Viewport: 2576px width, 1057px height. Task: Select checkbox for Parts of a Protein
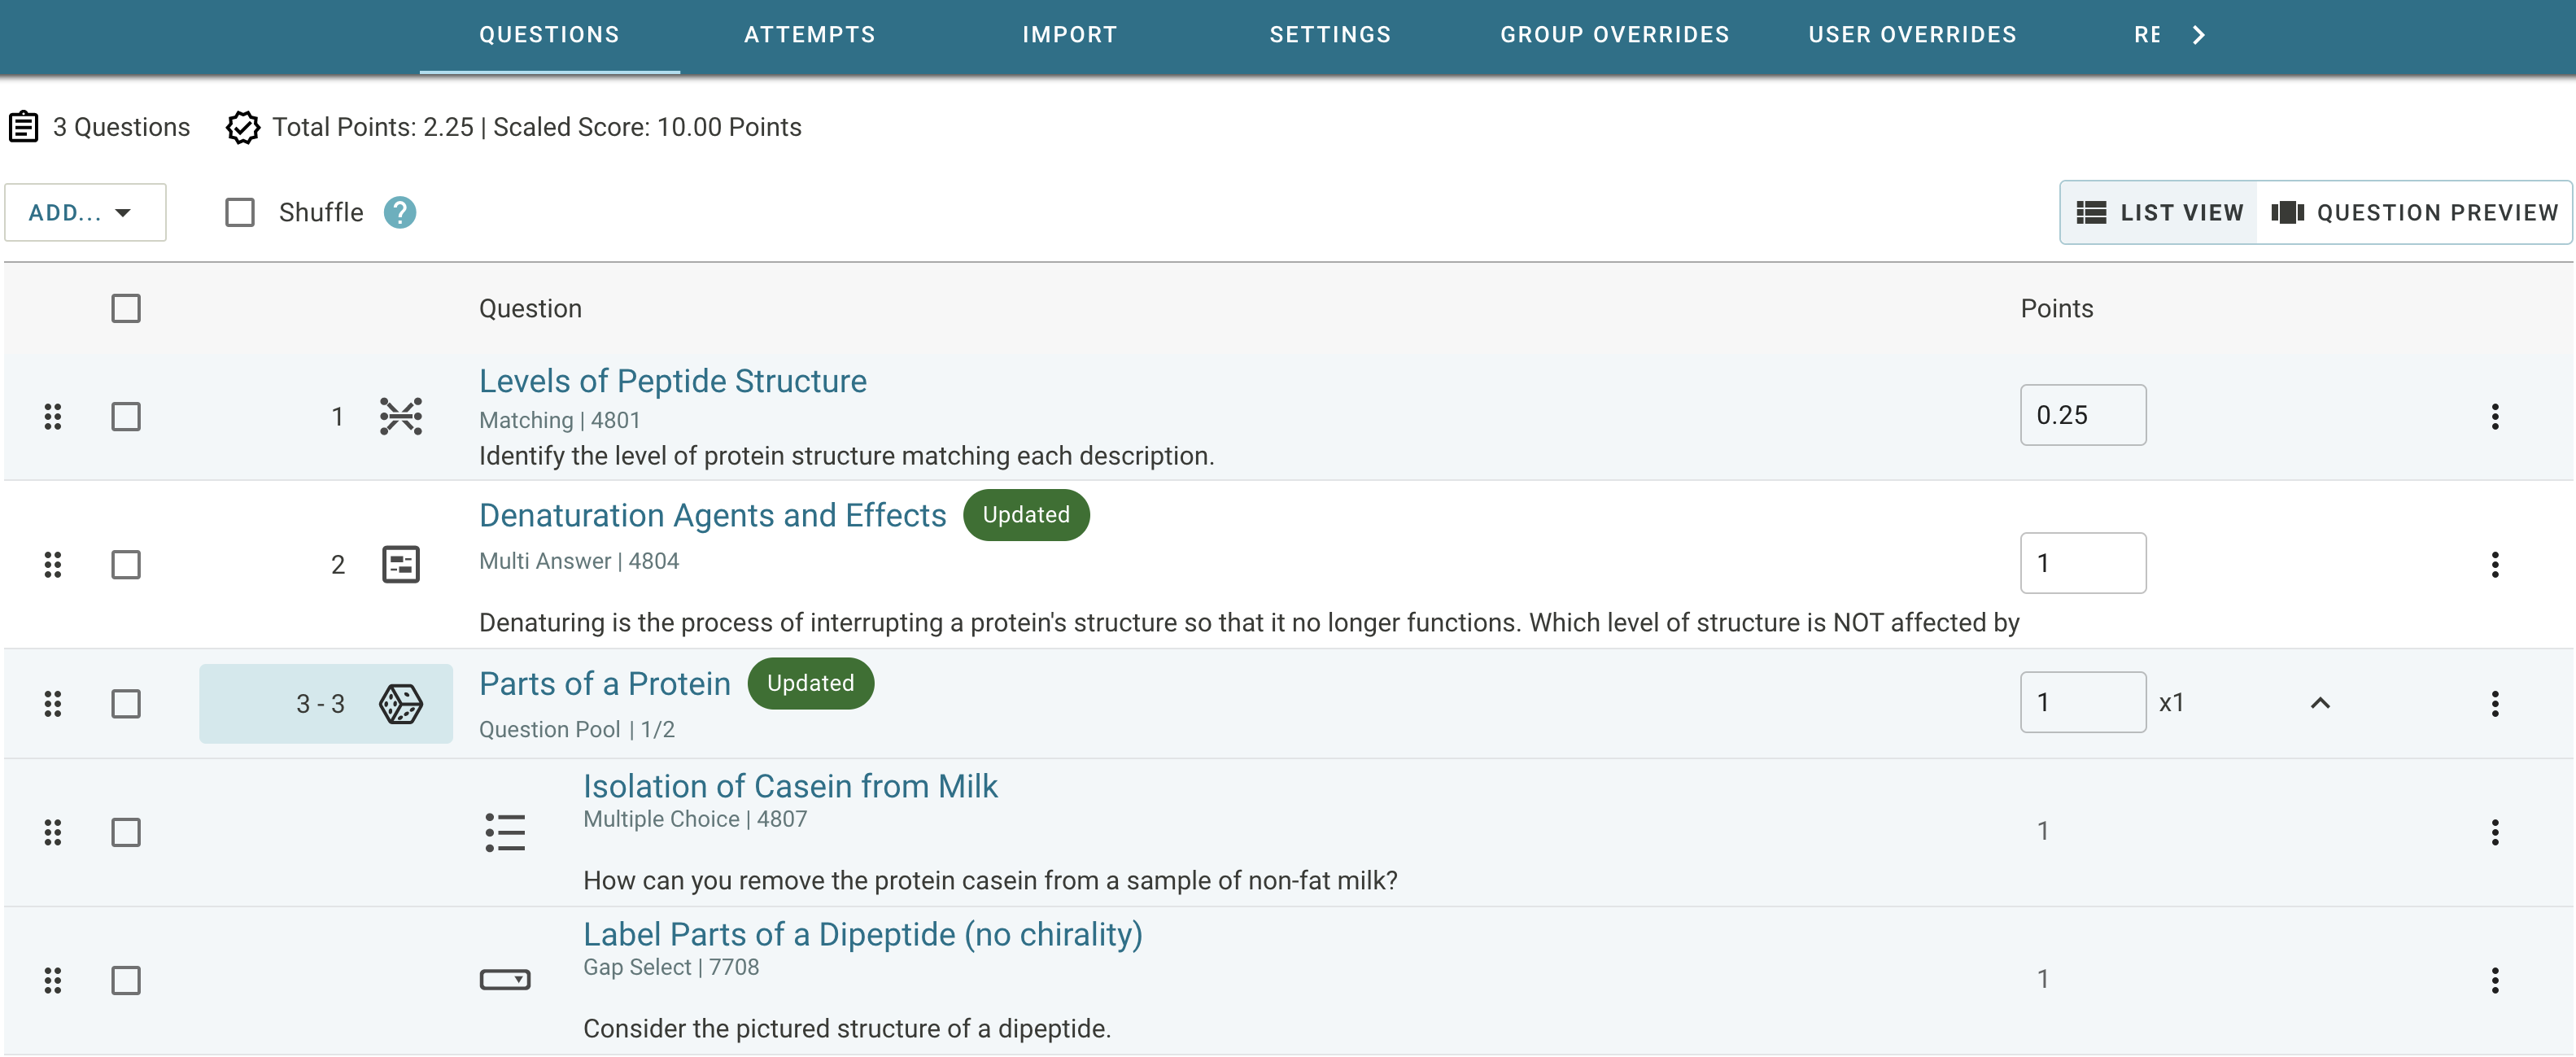pyautogui.click(x=126, y=703)
